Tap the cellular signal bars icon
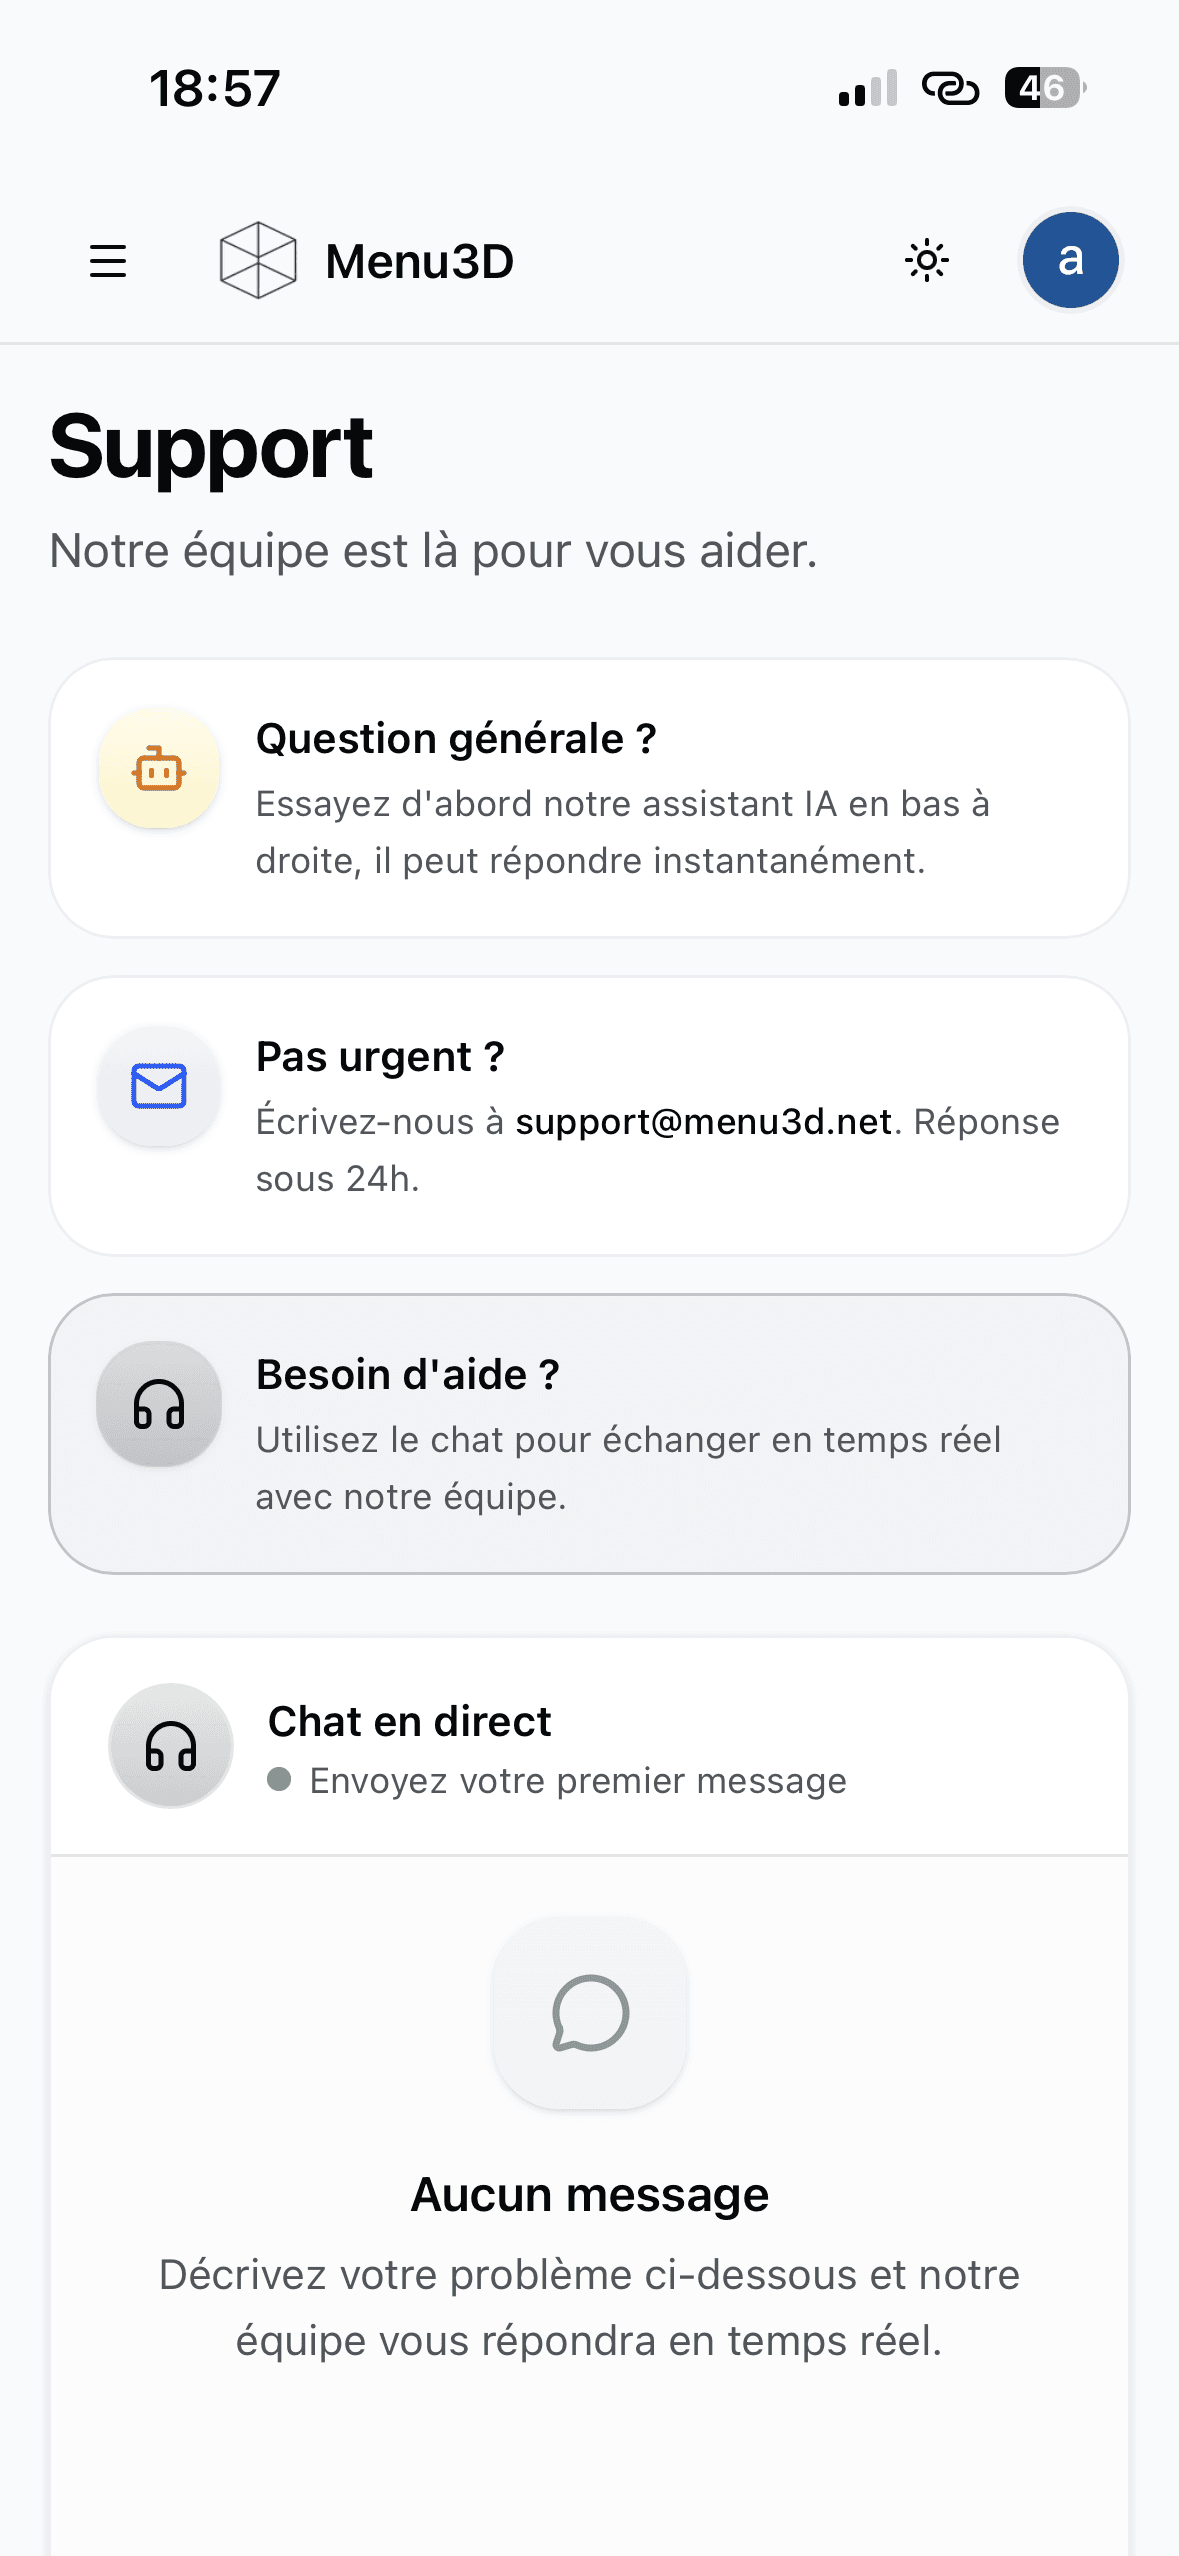Viewport: 1179px width, 2556px height. pyautogui.click(x=868, y=88)
